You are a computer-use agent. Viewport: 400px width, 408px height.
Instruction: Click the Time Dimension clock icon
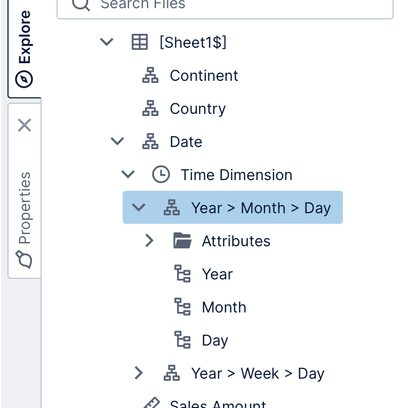point(161,175)
